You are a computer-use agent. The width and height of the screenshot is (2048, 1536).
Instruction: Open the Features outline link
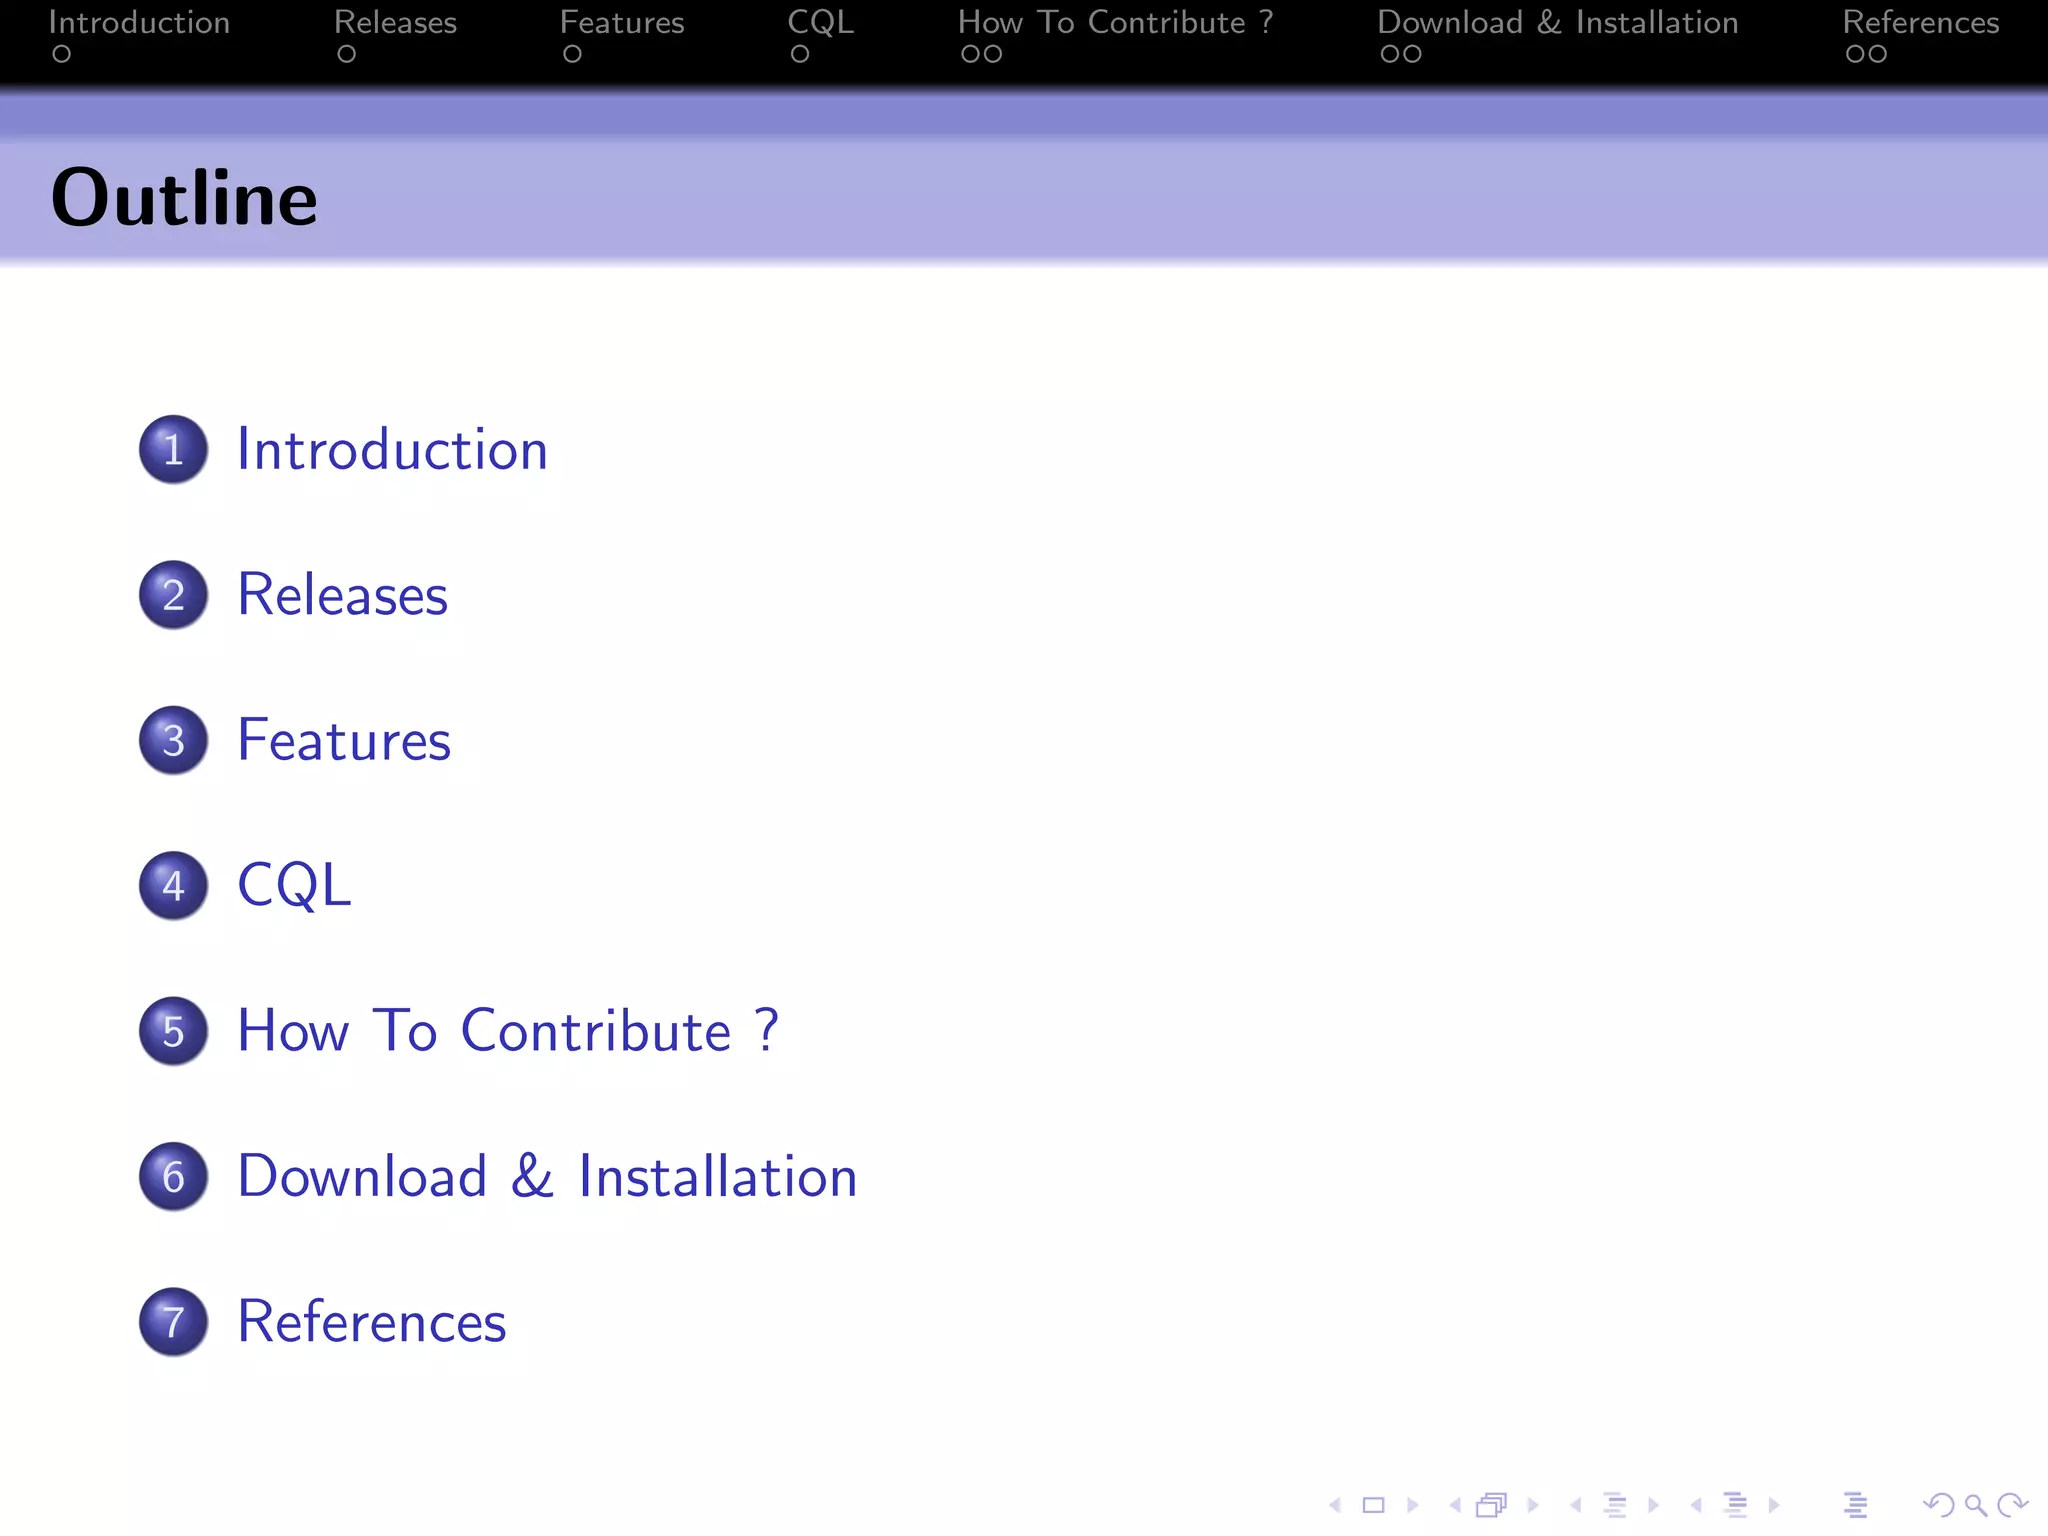tap(344, 740)
